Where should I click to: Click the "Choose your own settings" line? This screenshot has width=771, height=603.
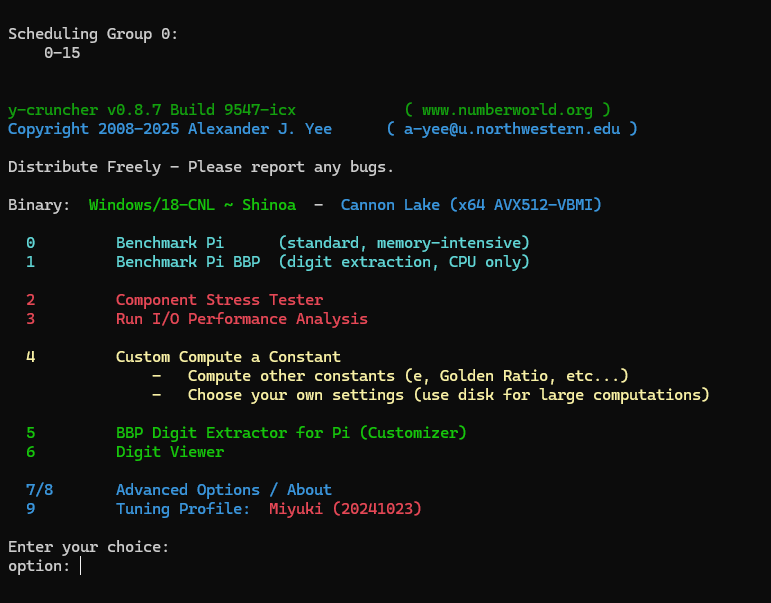[x=448, y=395]
